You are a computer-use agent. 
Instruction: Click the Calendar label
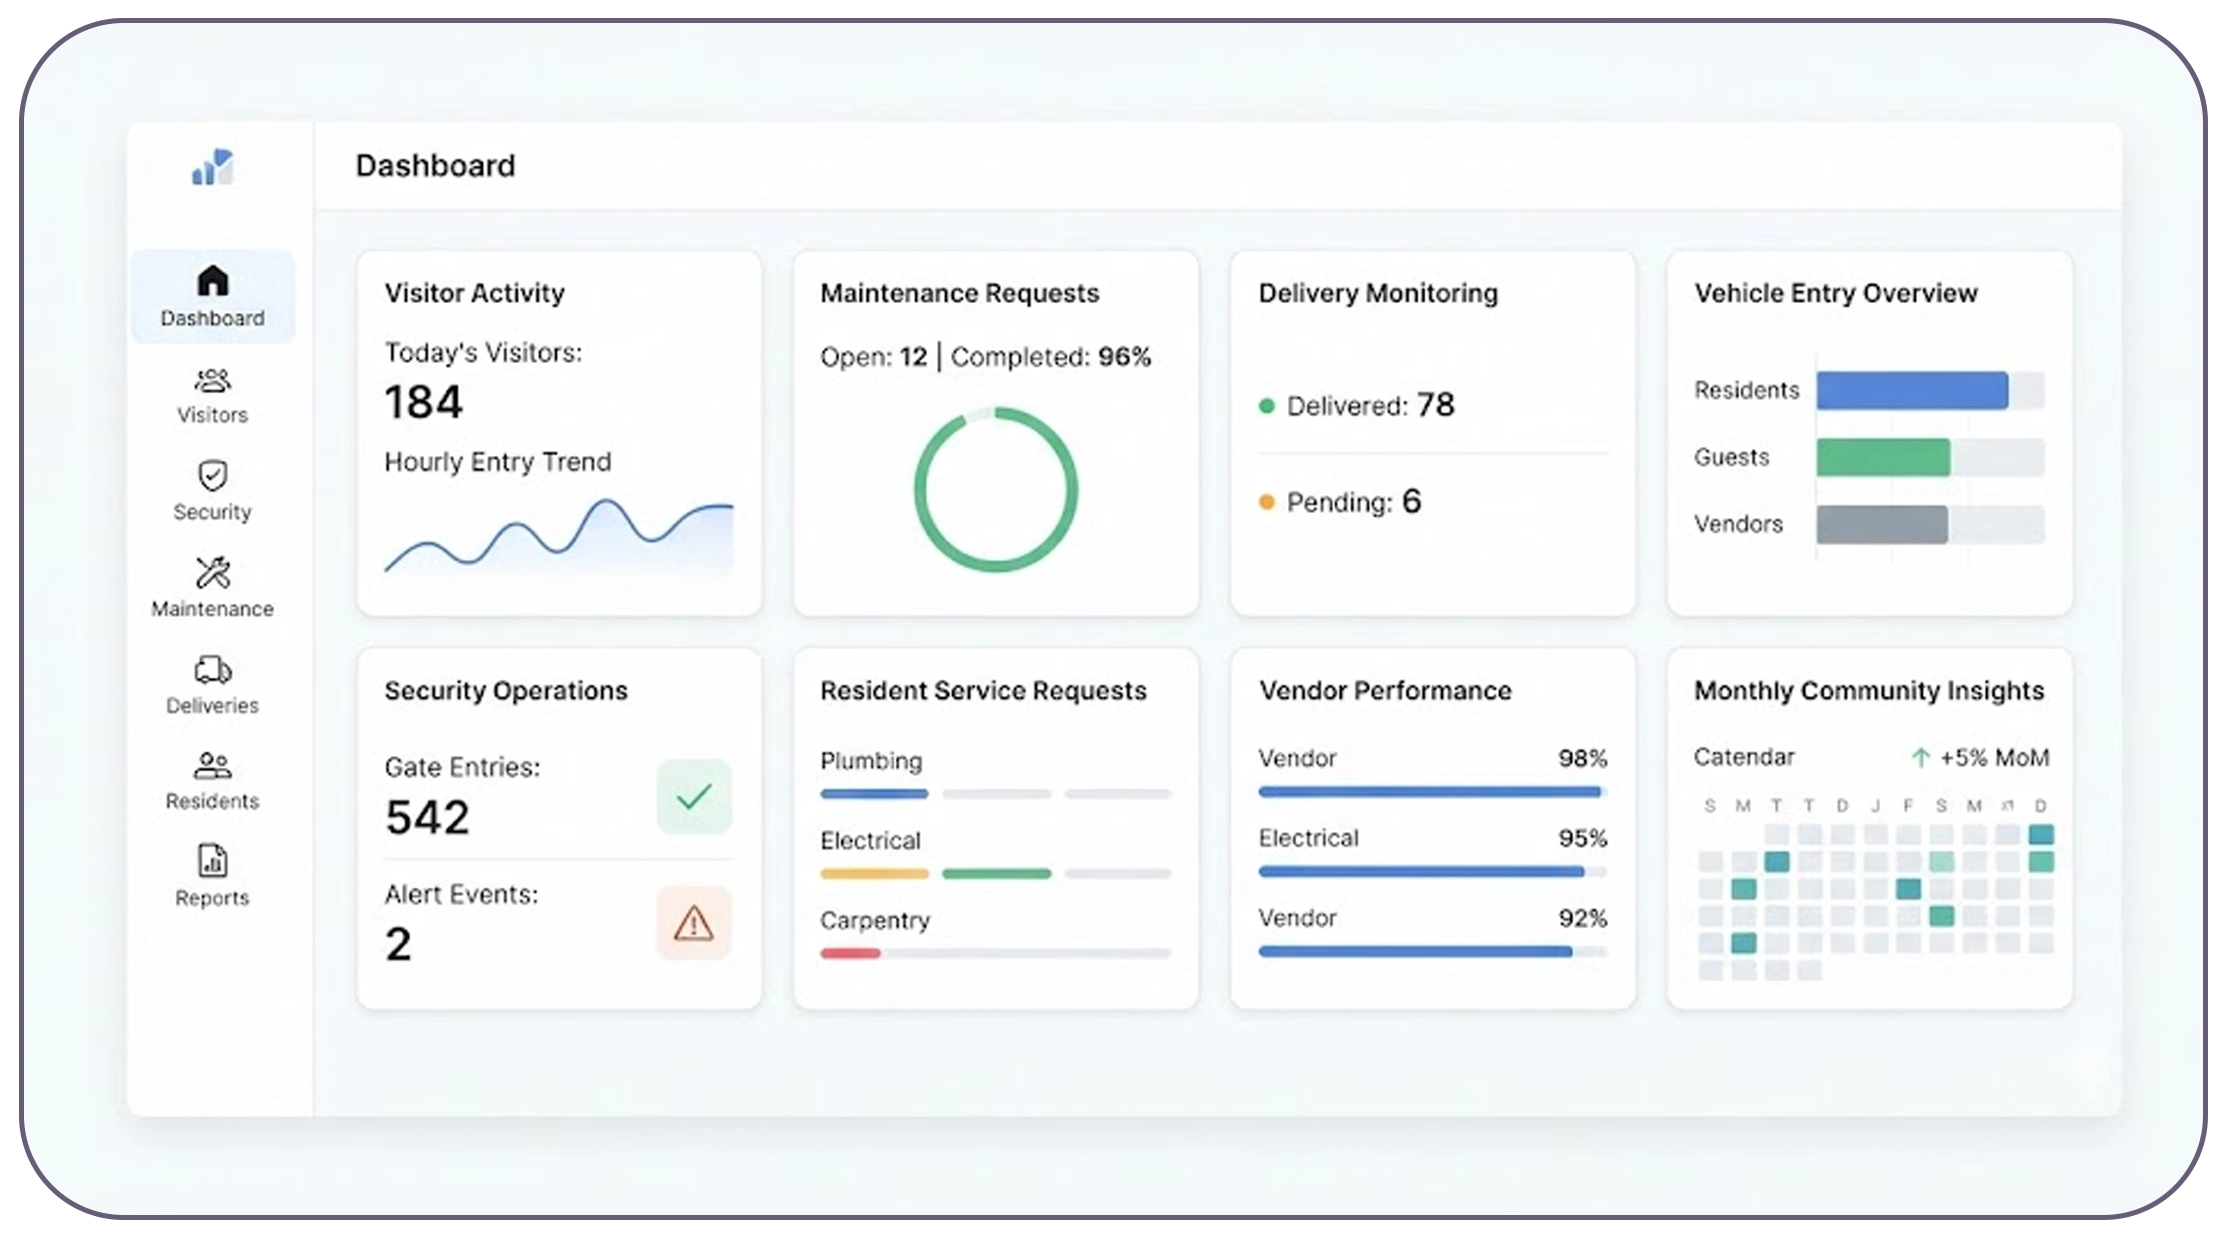[1744, 757]
